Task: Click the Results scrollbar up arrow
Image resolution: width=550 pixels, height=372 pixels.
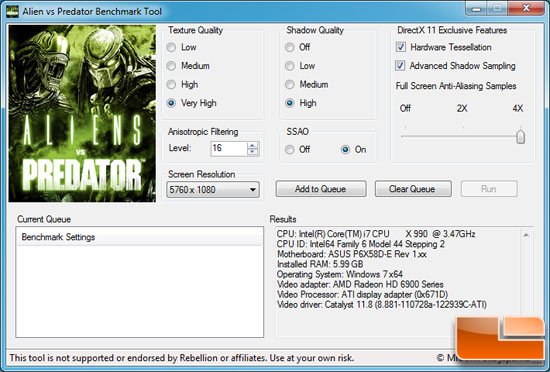Action: (x=526, y=235)
